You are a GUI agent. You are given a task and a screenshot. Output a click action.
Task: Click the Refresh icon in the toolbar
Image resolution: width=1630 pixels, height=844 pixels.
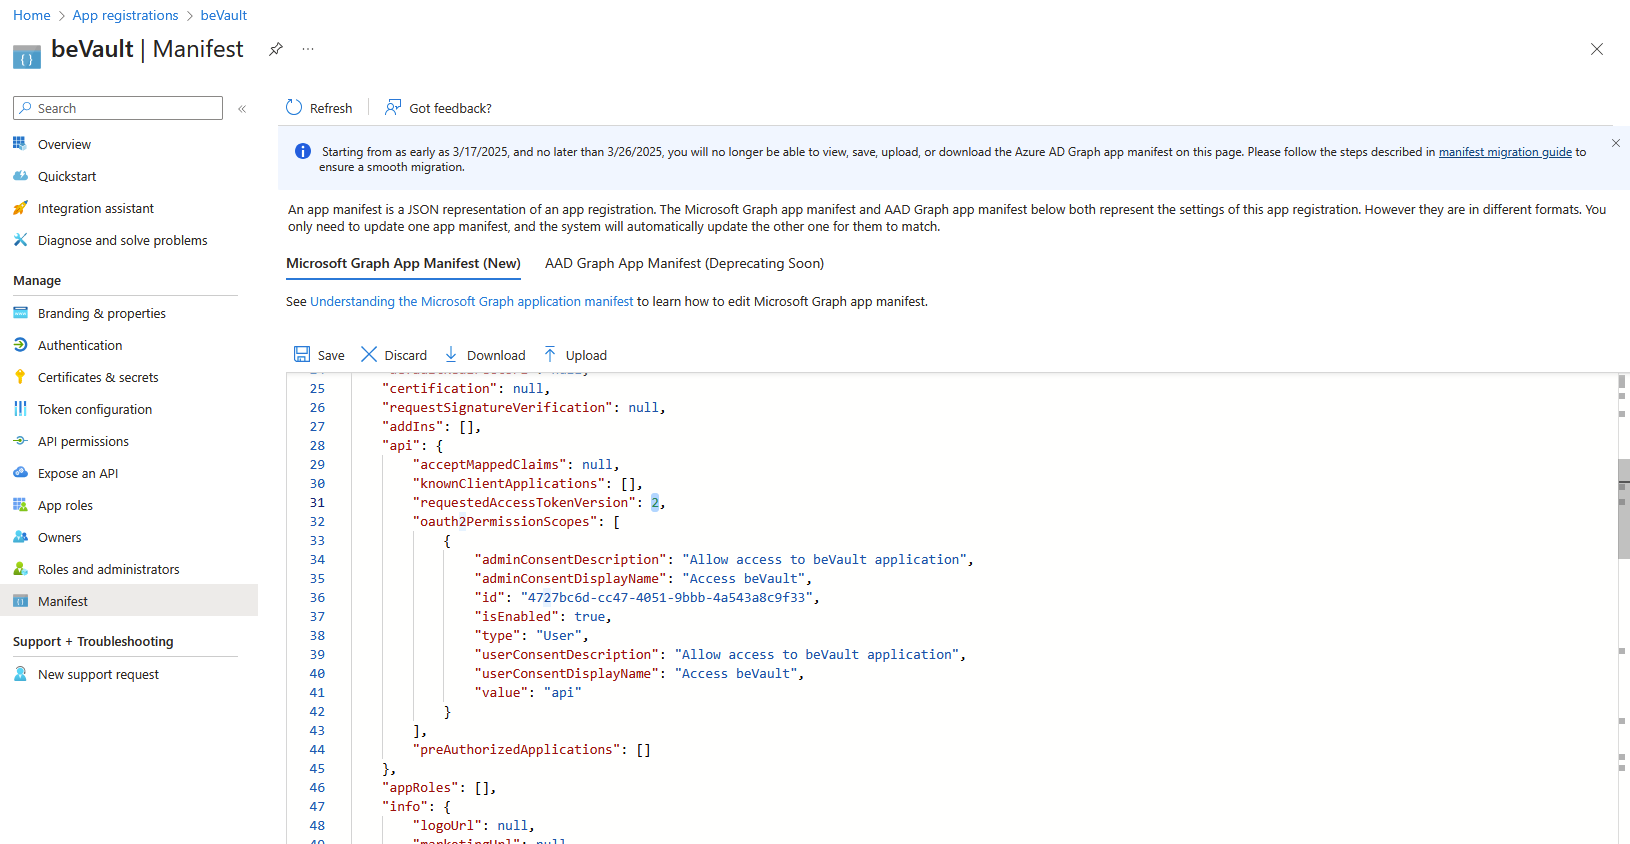point(294,108)
